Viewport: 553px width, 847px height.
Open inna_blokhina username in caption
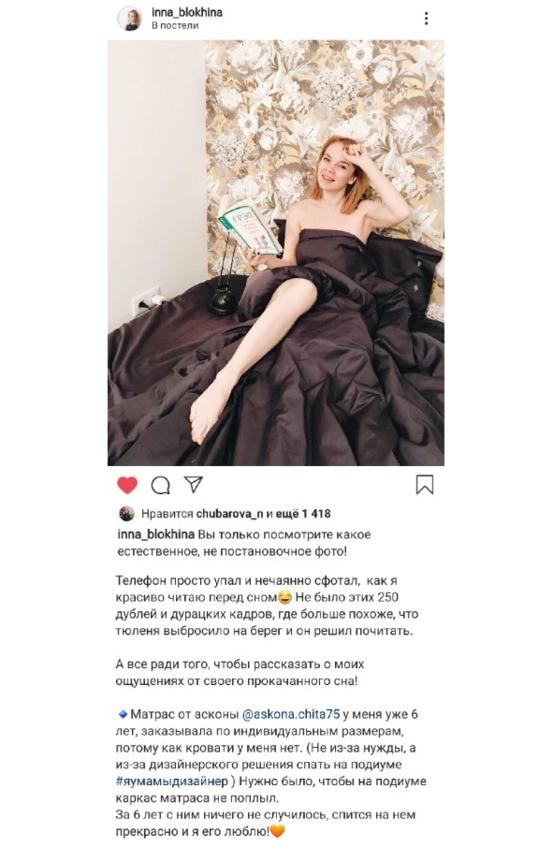[156, 535]
